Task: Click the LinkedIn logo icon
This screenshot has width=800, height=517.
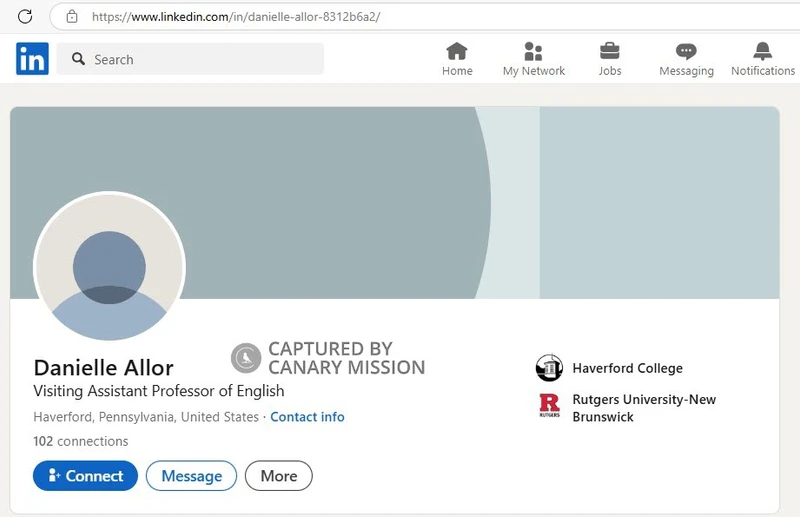Action: [x=32, y=59]
